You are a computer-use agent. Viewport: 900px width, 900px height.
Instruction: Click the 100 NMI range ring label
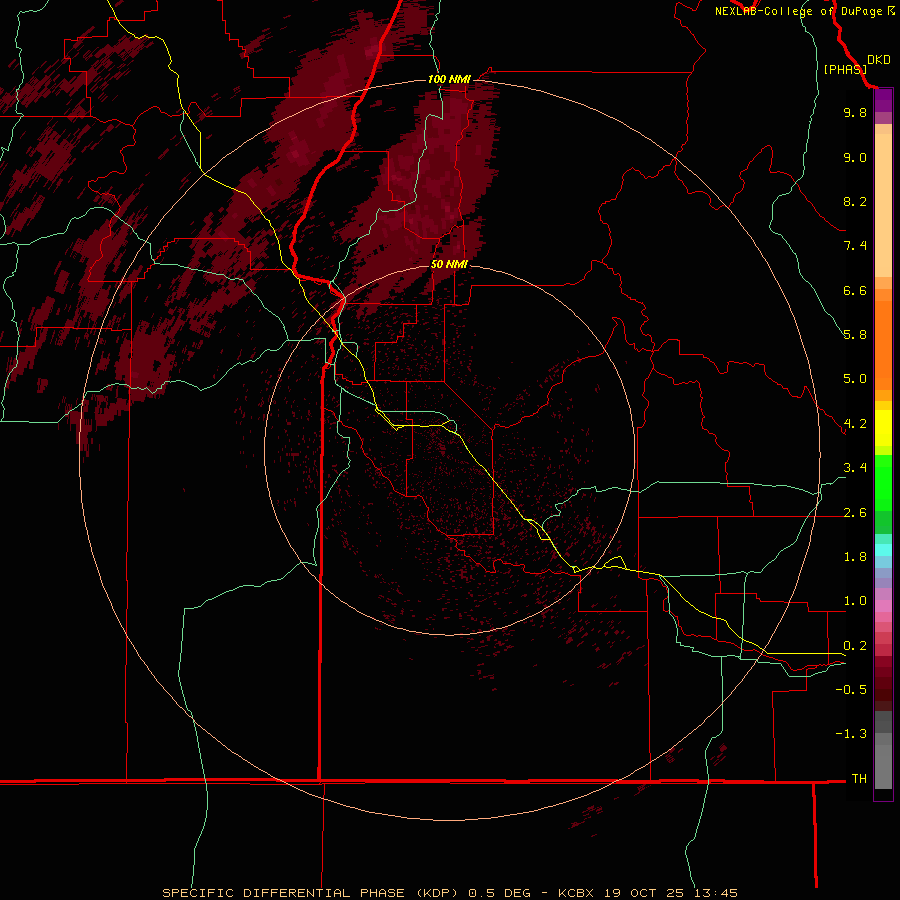449,79
